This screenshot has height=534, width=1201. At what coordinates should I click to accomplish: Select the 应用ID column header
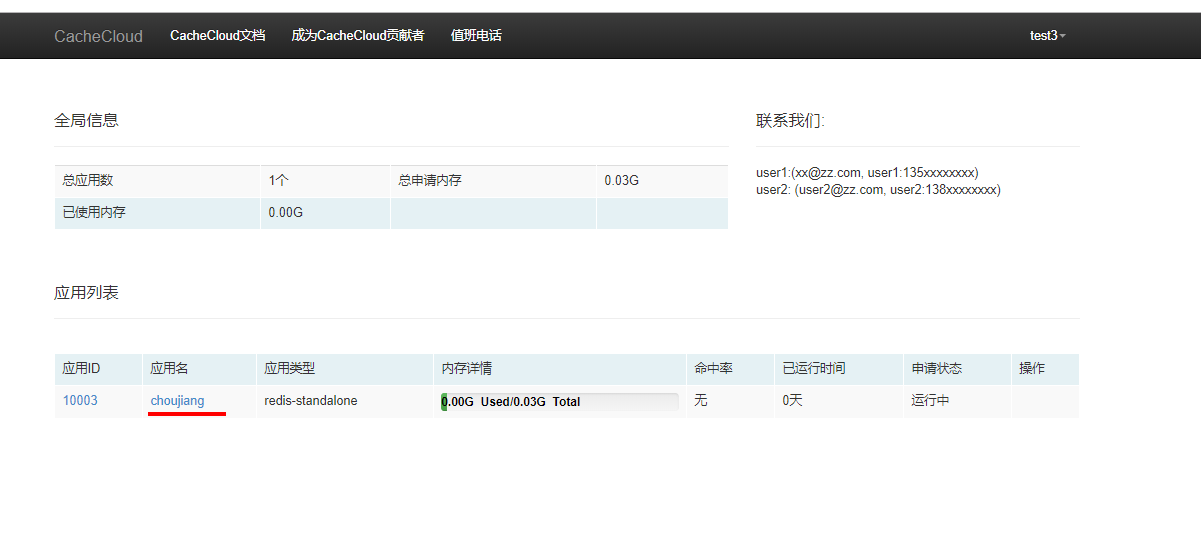click(x=98, y=369)
